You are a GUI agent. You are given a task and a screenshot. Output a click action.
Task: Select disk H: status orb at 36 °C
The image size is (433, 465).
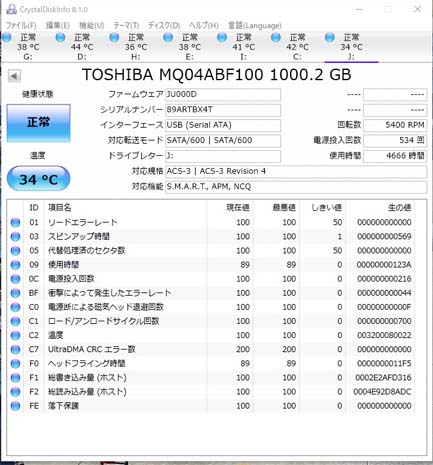pos(114,37)
